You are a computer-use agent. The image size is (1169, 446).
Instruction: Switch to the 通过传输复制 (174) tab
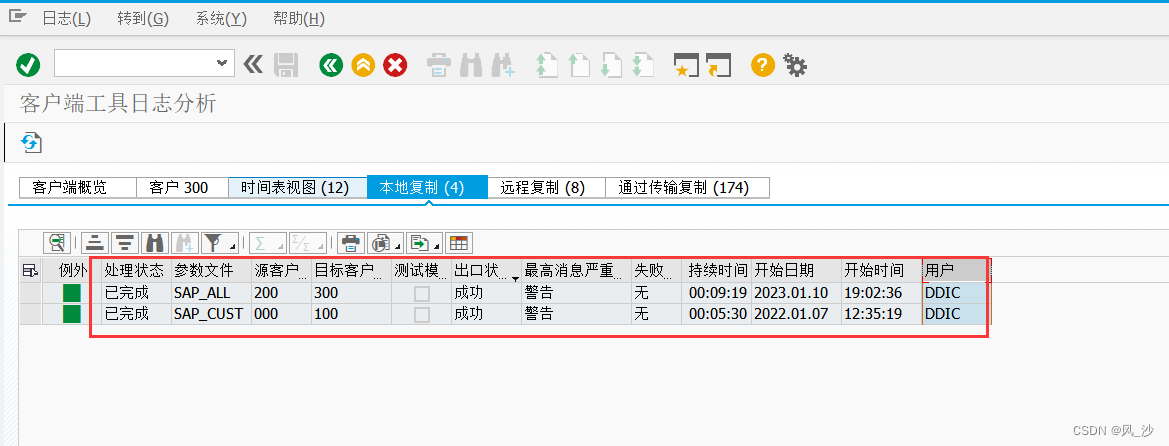click(687, 187)
